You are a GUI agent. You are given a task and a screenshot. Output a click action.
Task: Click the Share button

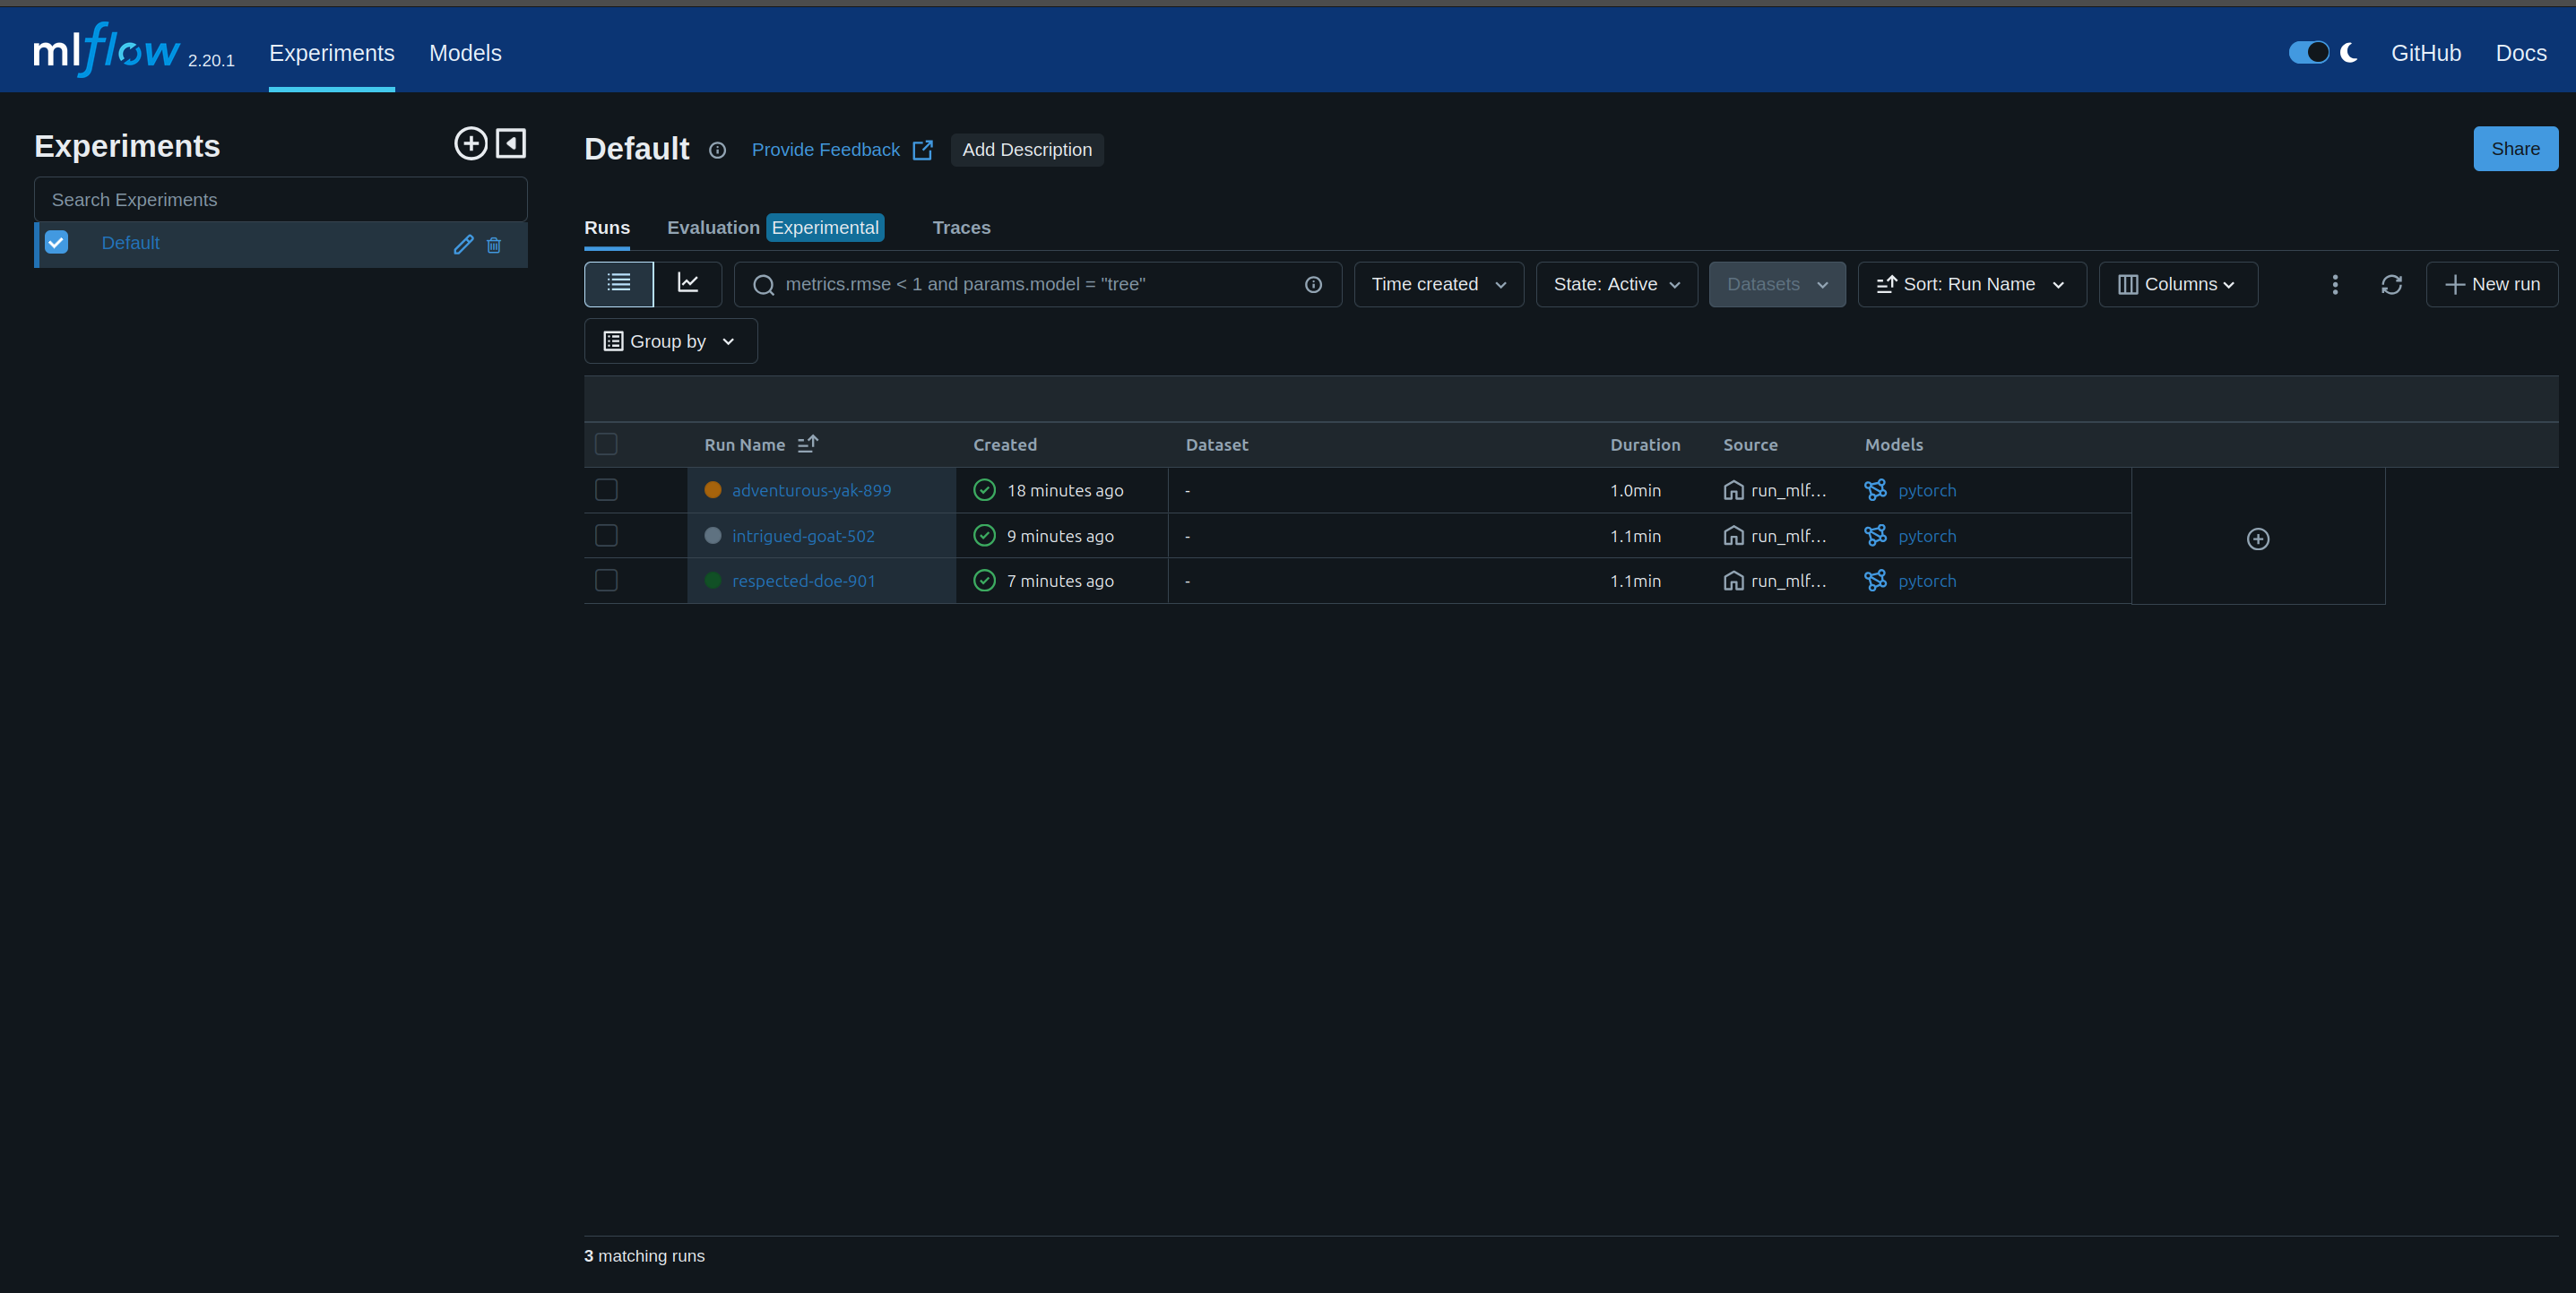(2514, 149)
